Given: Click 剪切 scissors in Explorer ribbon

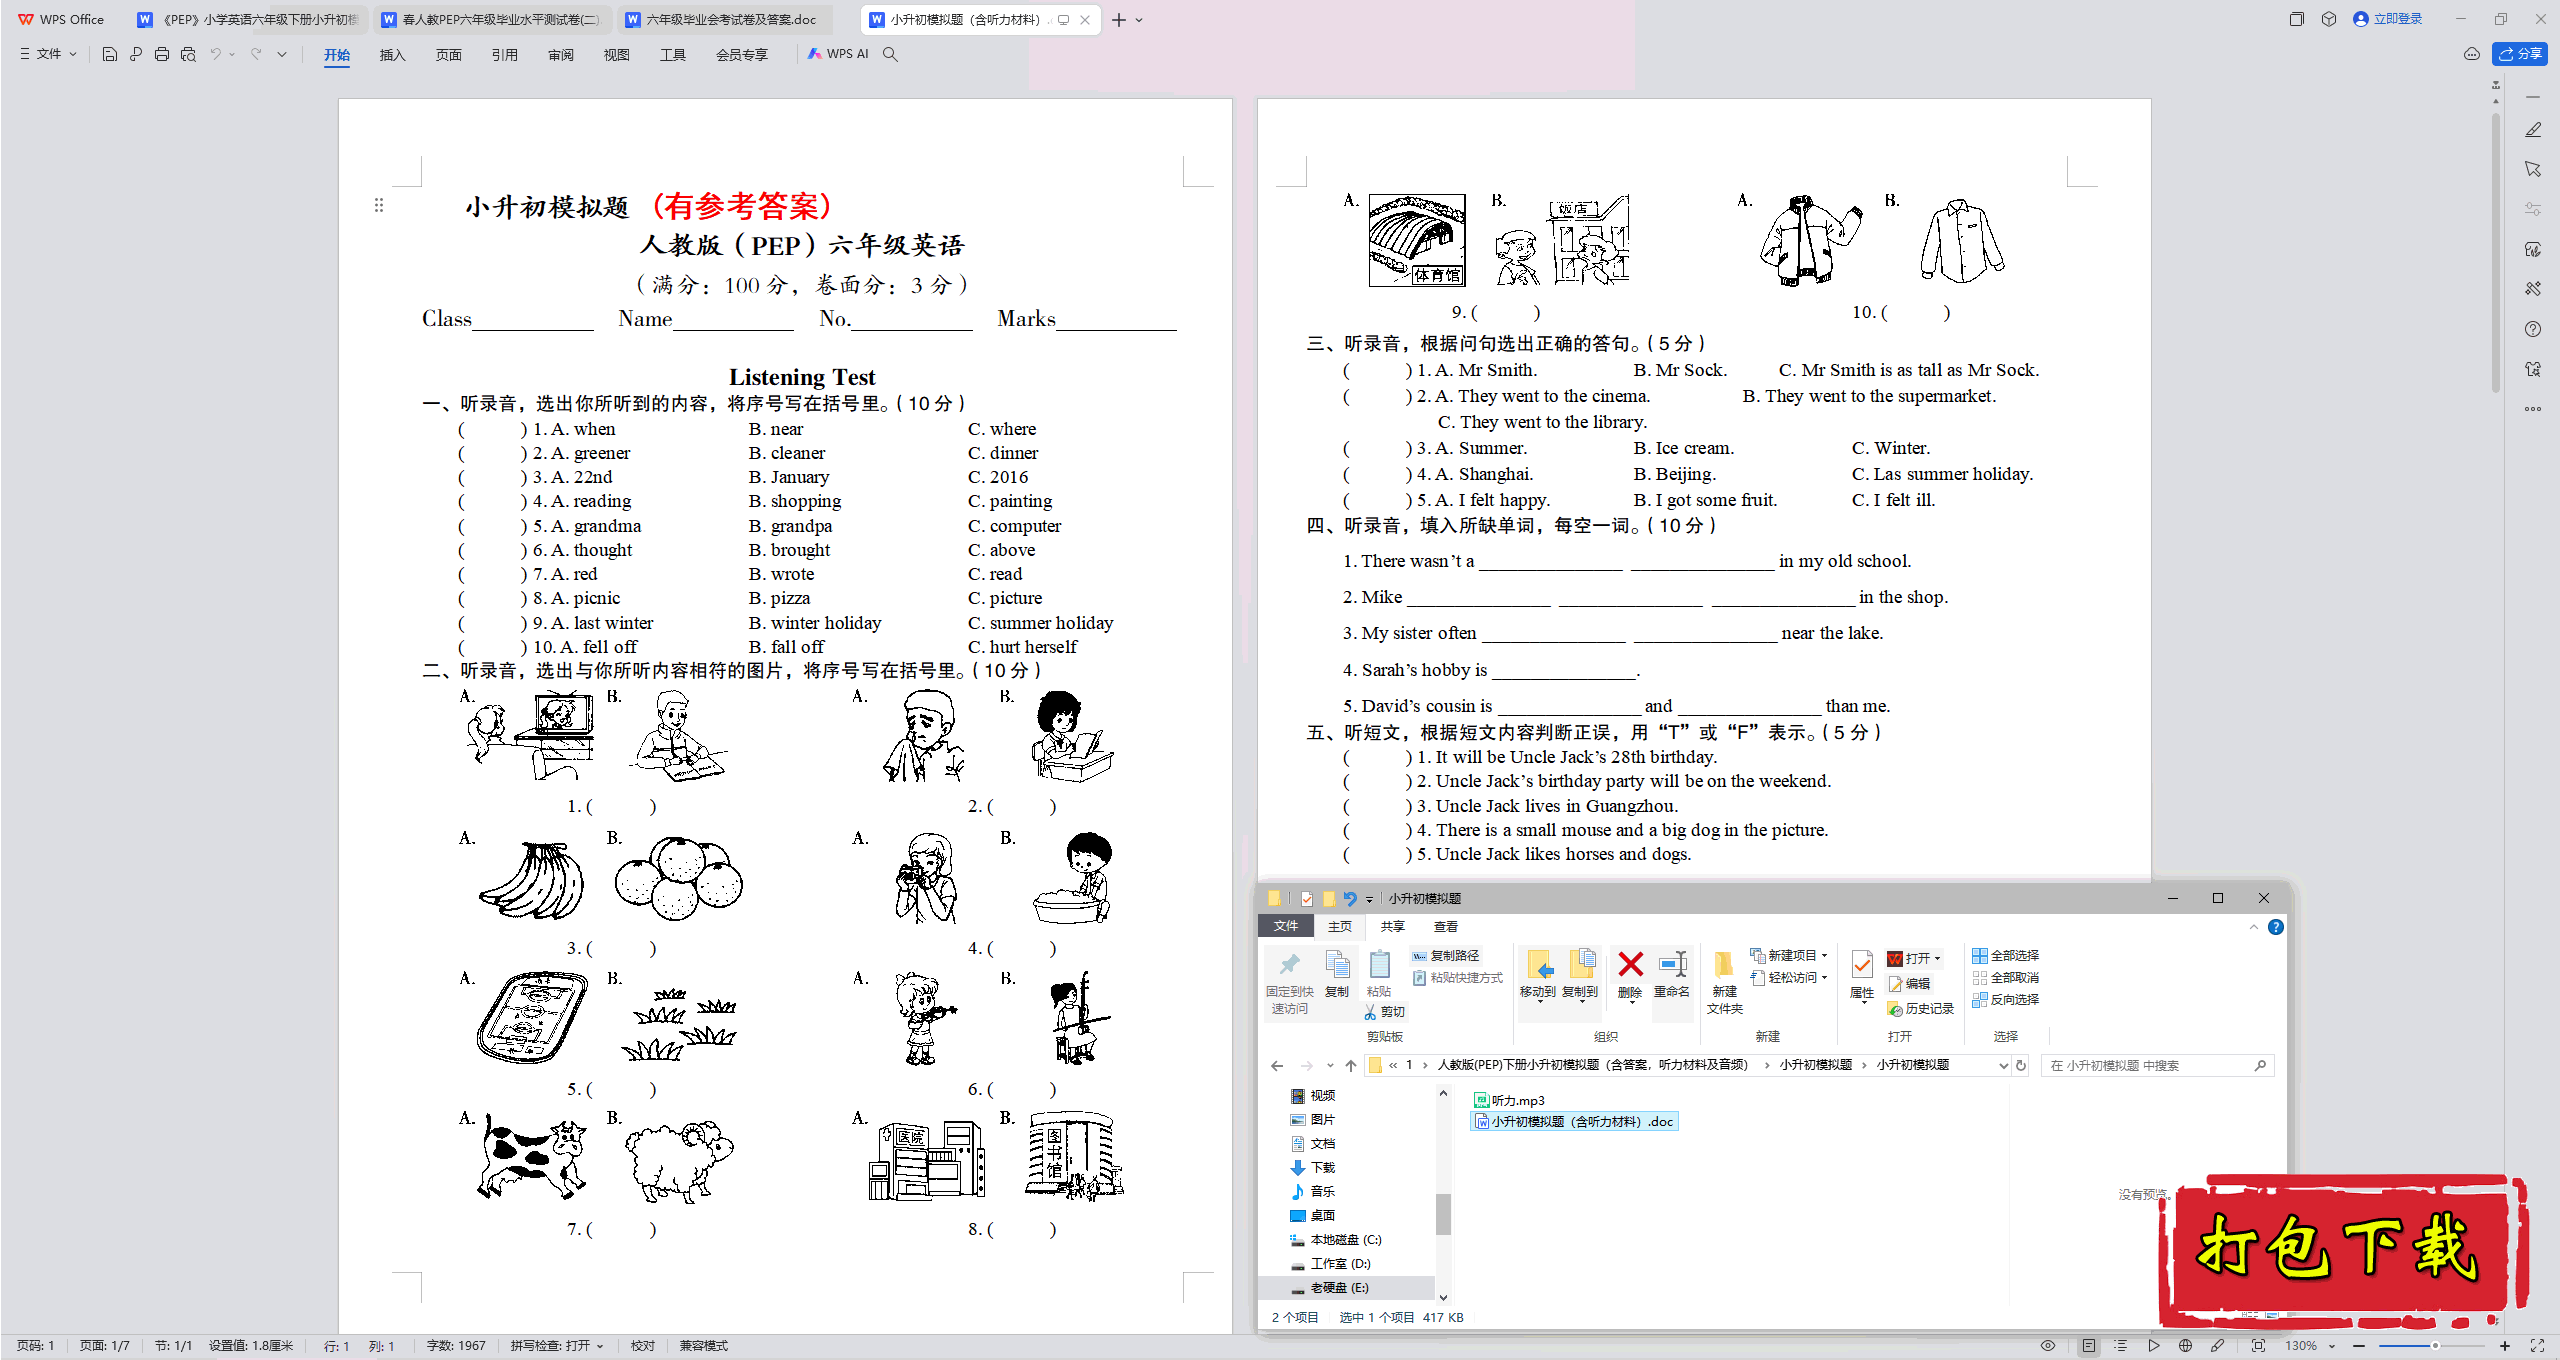Looking at the screenshot, I should tap(1384, 1012).
